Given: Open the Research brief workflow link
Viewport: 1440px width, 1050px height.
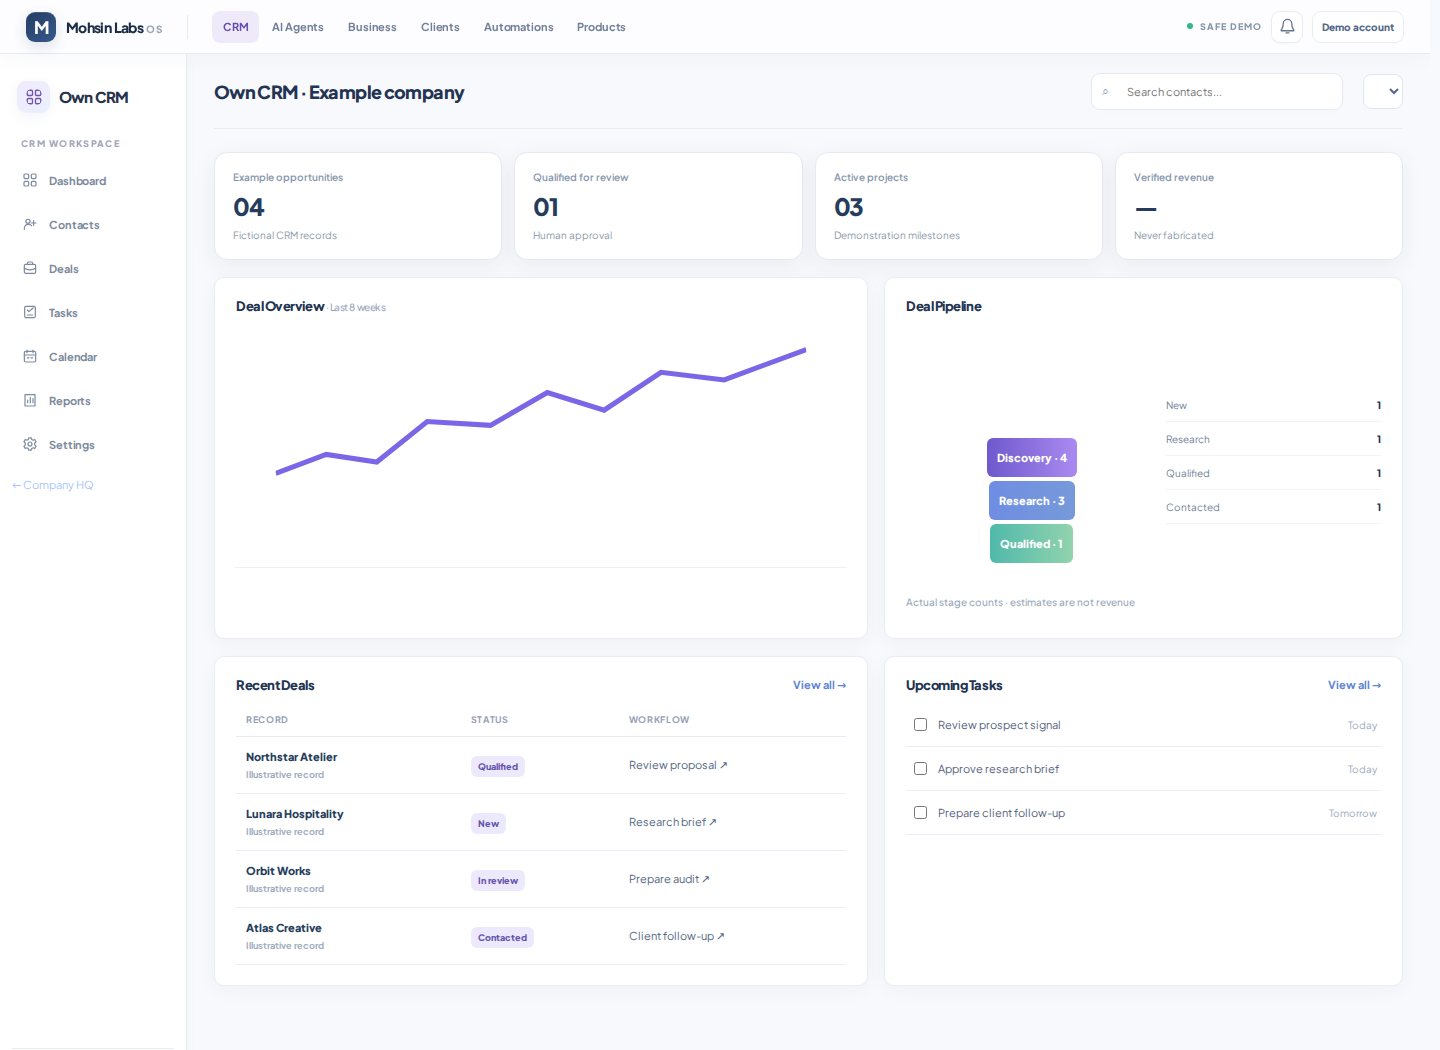Looking at the screenshot, I should [673, 822].
